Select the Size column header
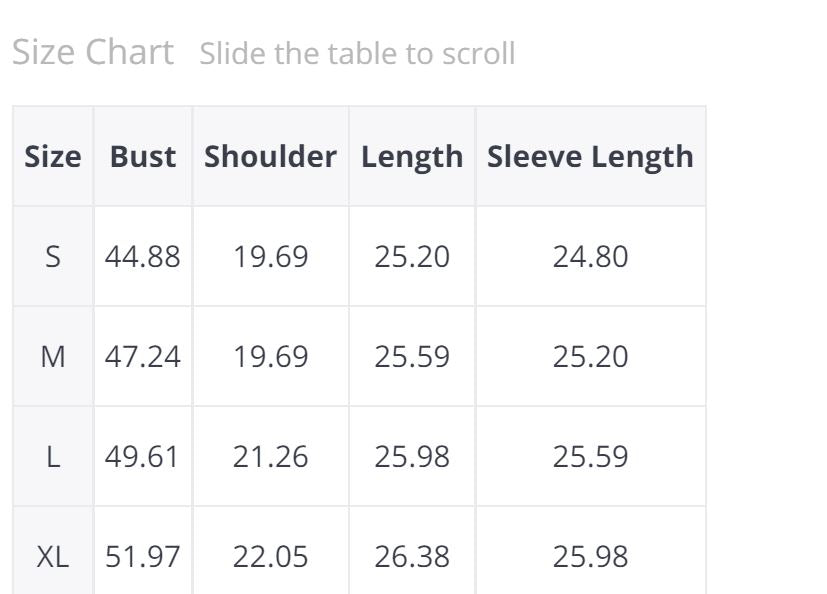827x594 pixels. click(53, 156)
